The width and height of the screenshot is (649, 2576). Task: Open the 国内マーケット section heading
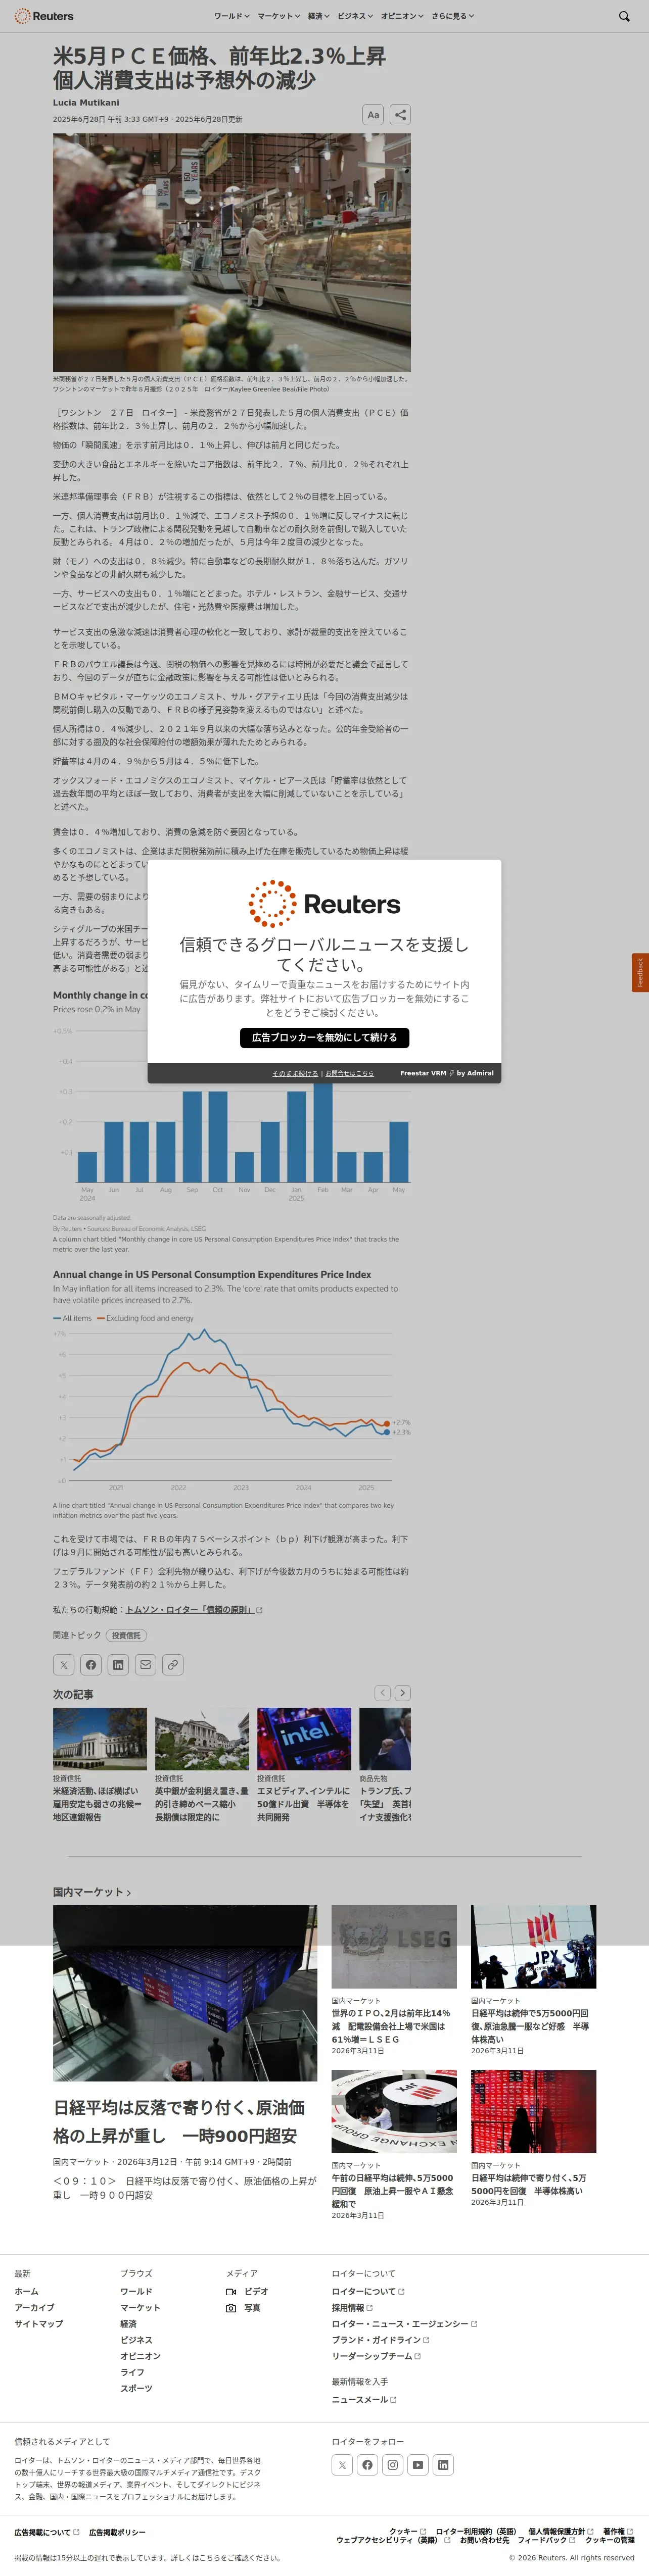pos(92,1892)
